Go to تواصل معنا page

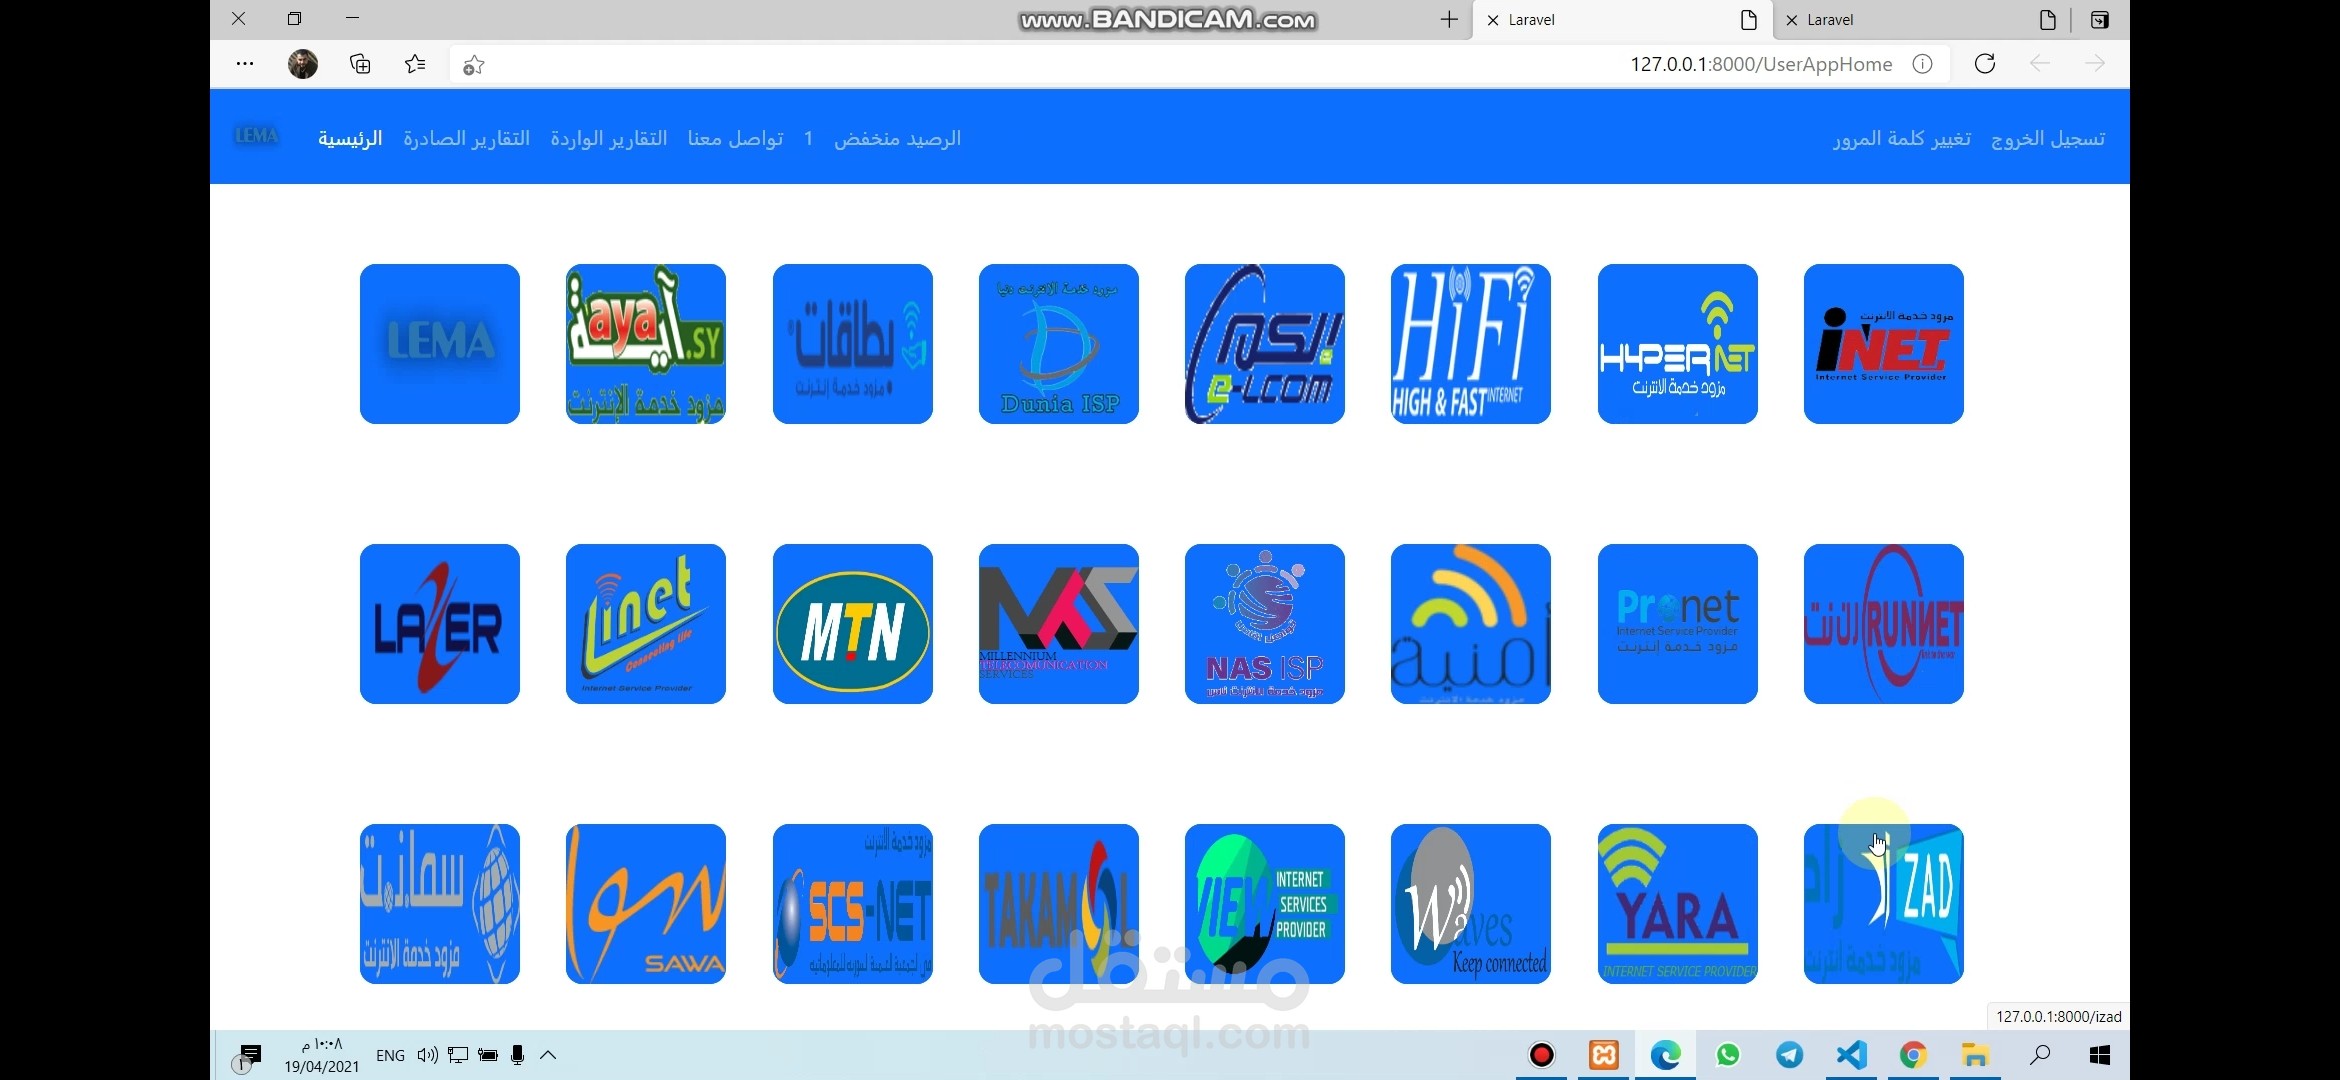point(735,139)
